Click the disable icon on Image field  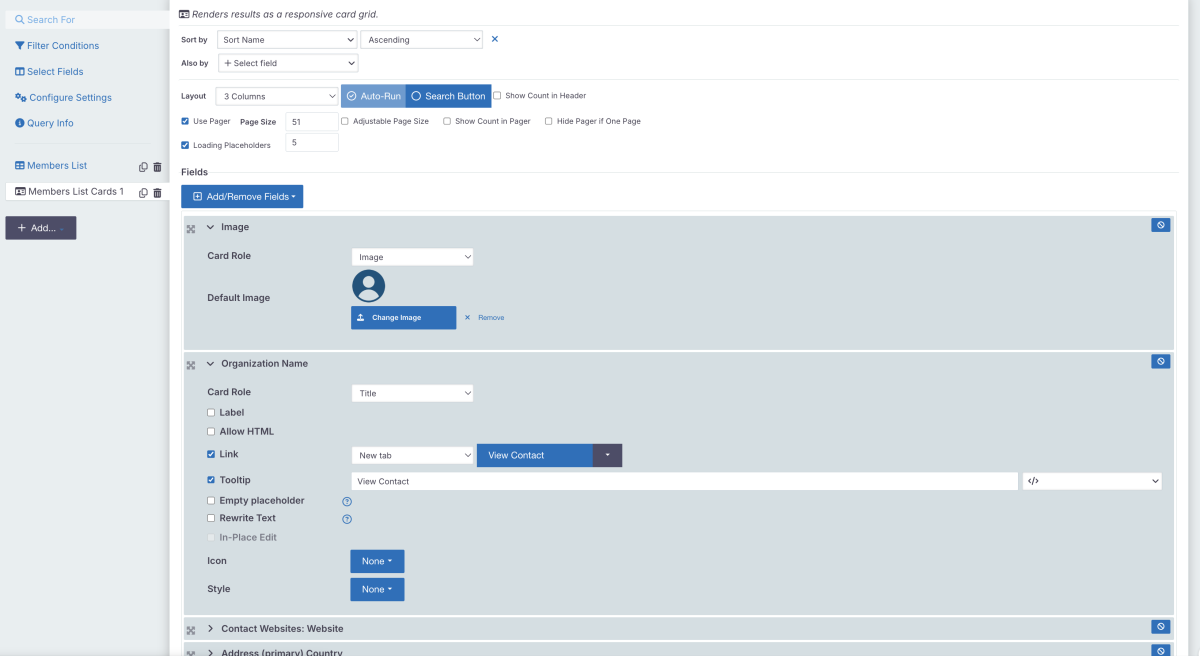(x=1160, y=226)
